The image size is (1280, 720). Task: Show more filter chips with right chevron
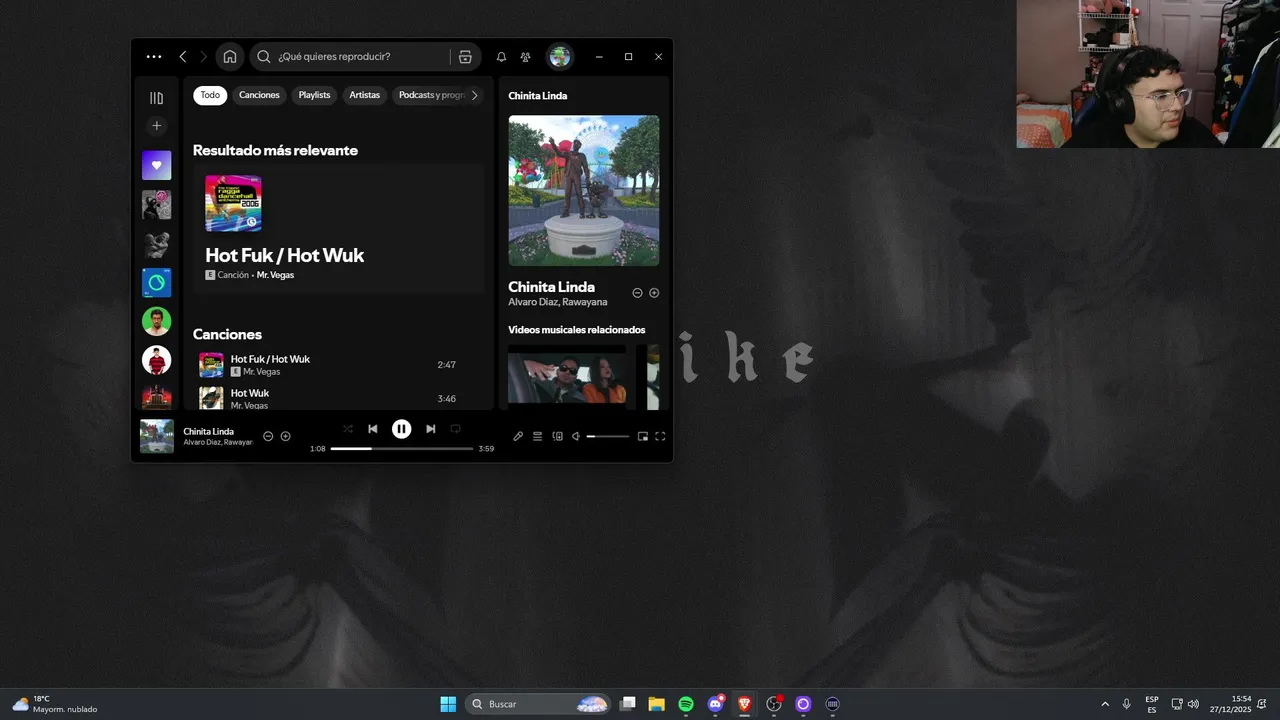[x=474, y=95]
